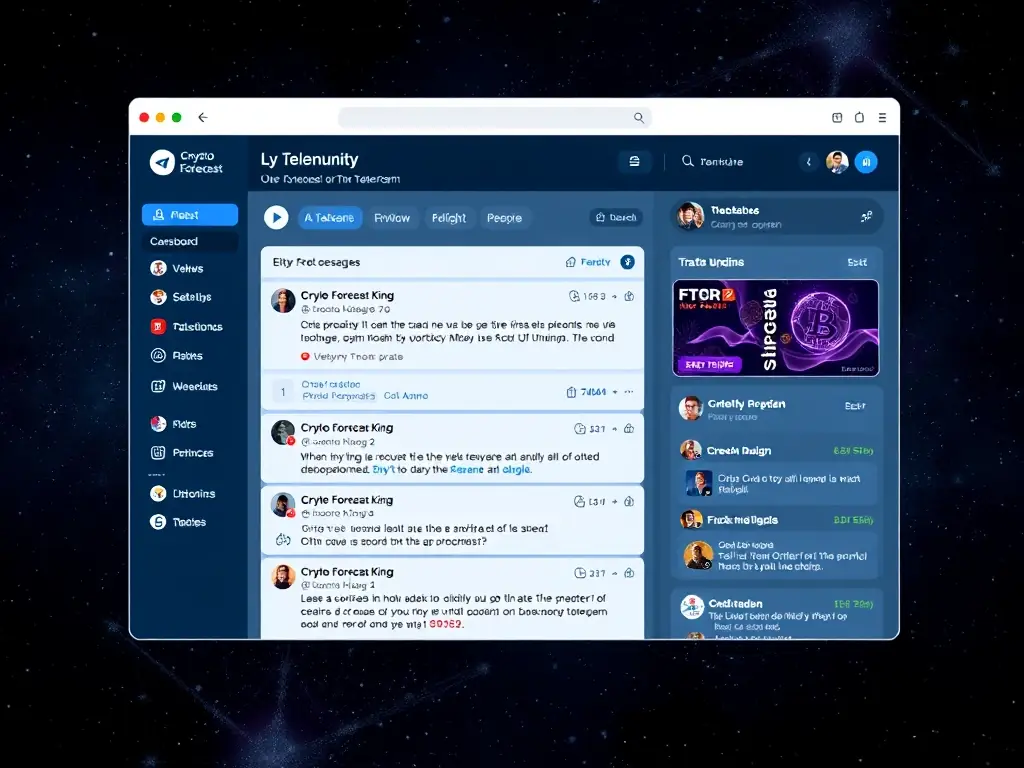1024x768 pixels.
Task: Click the blue 'single' link in the second post
Action: point(516,470)
